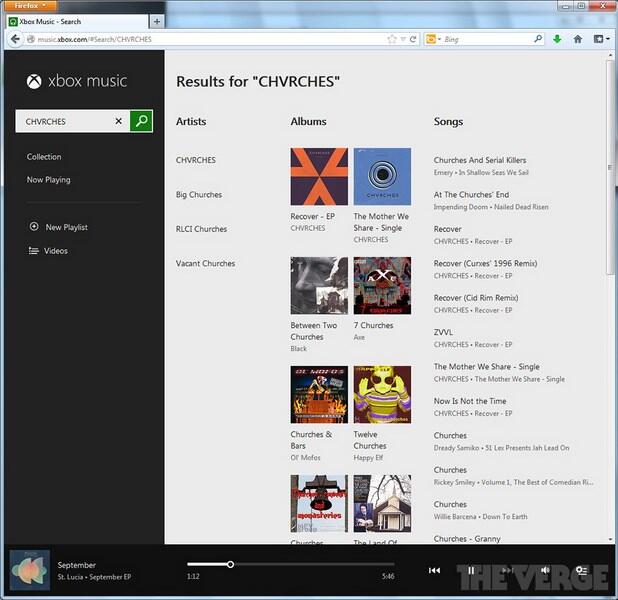
Task: Click the Twelve Churches album title
Action: pos(370,440)
